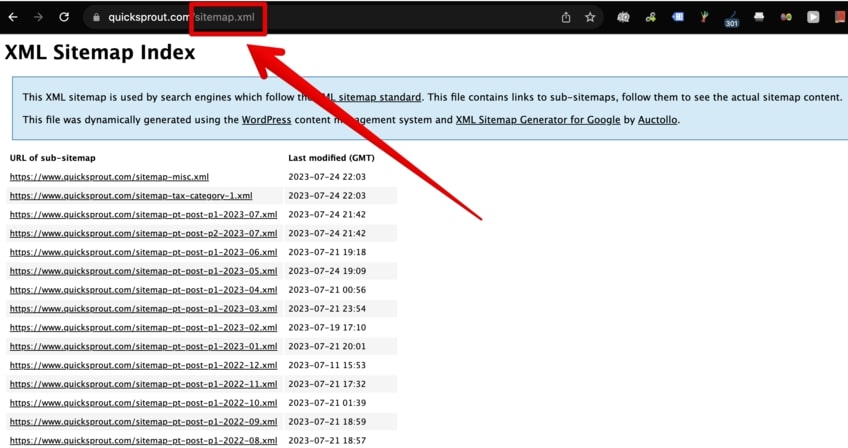Open sitemap-pt-post-p1-2023-05.xml link

coord(143,271)
